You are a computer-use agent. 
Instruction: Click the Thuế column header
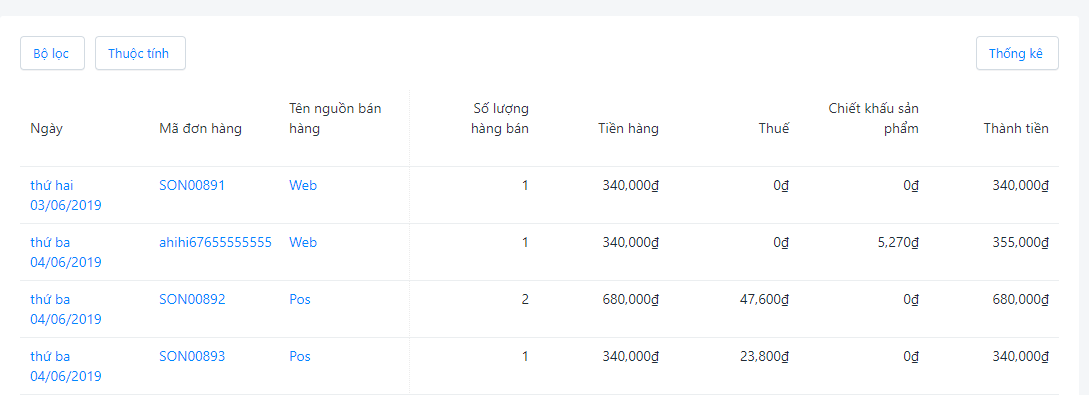pos(774,128)
